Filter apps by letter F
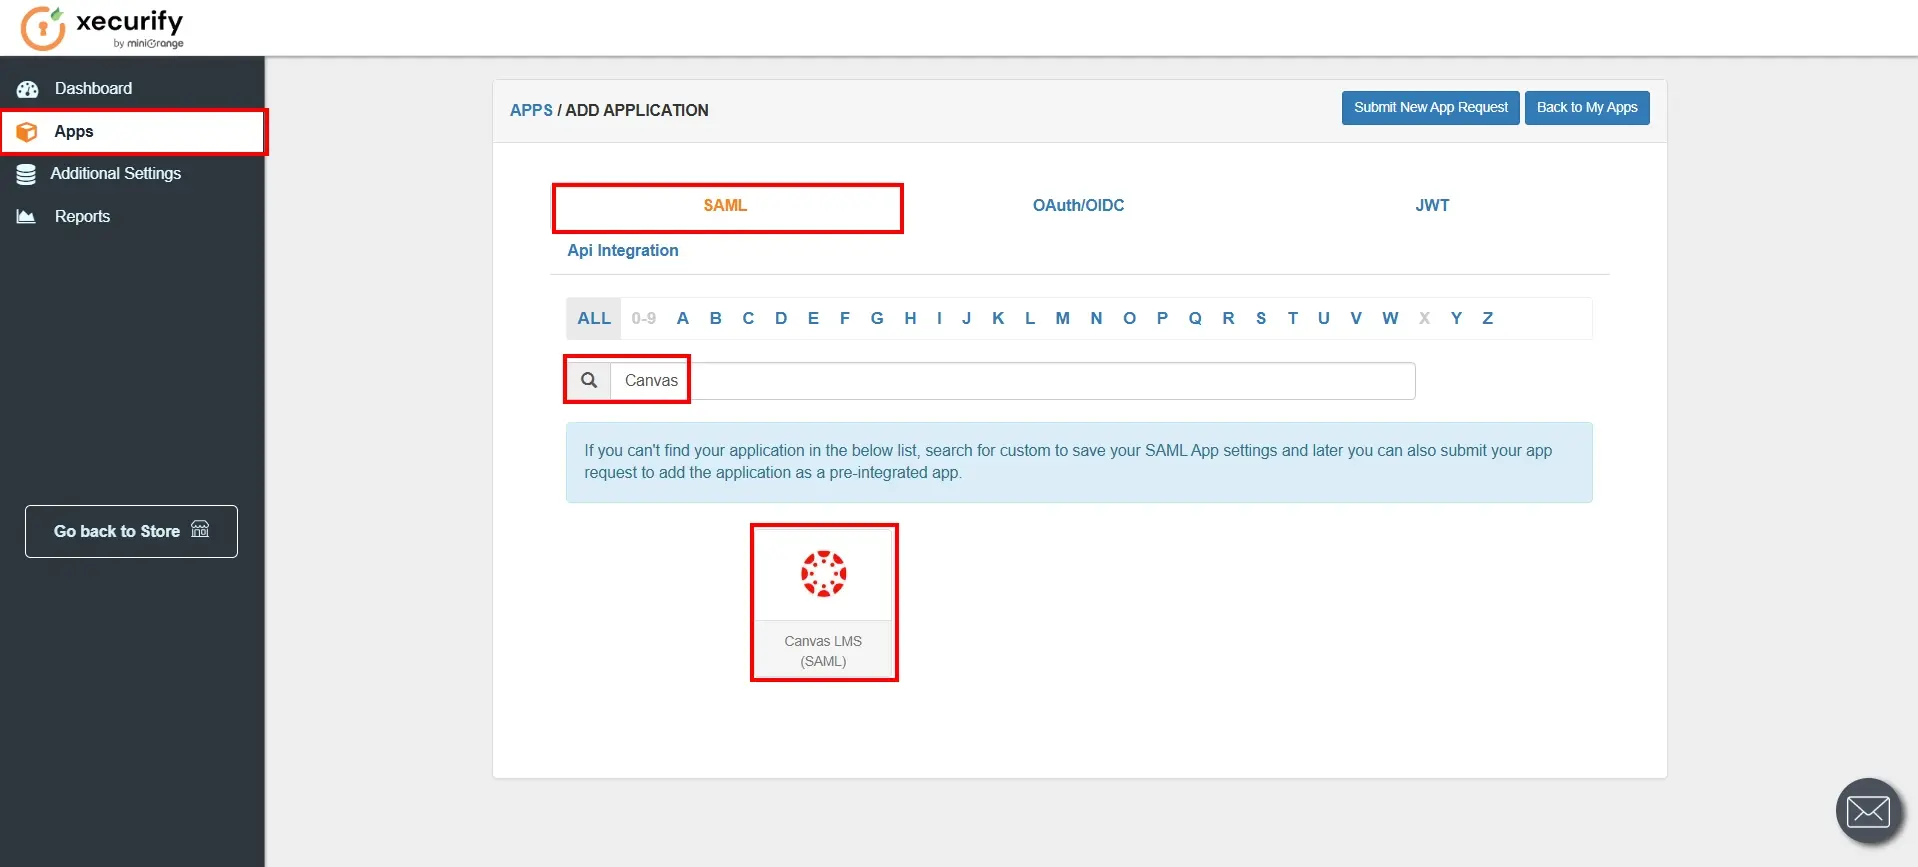 [845, 318]
